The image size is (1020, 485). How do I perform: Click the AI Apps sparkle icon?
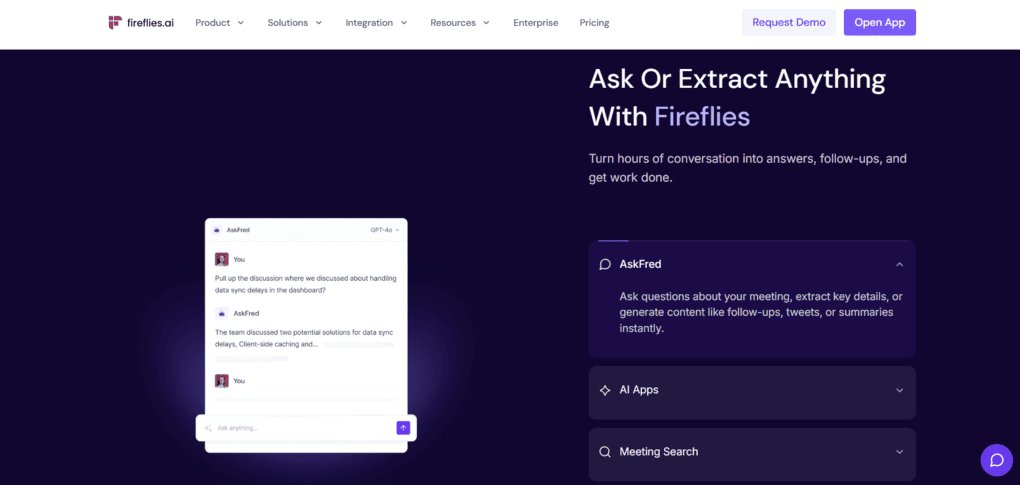[x=605, y=390]
